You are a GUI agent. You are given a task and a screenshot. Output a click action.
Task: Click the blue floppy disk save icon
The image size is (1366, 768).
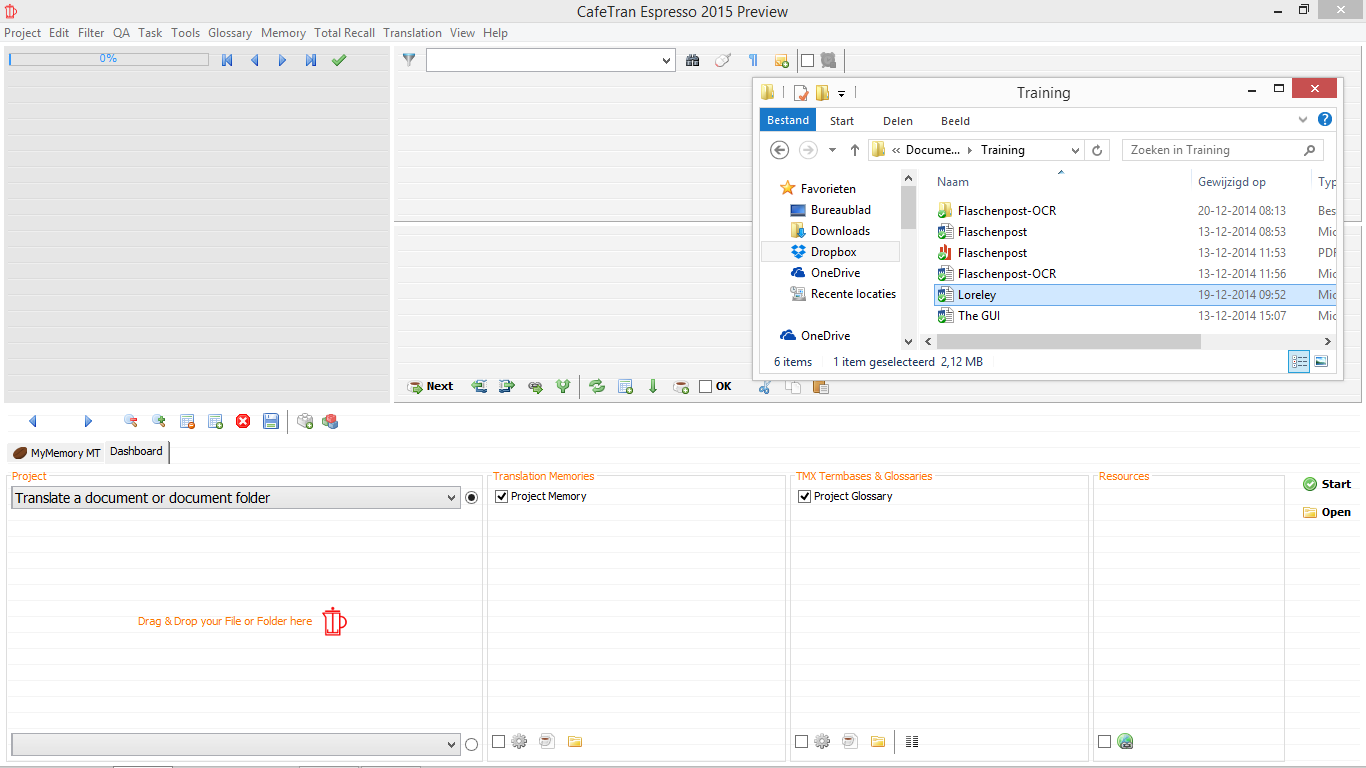click(271, 422)
